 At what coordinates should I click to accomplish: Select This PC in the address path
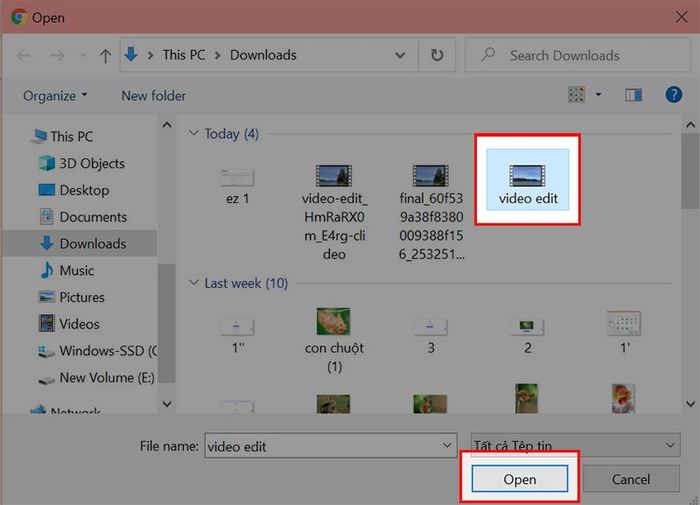pos(183,55)
